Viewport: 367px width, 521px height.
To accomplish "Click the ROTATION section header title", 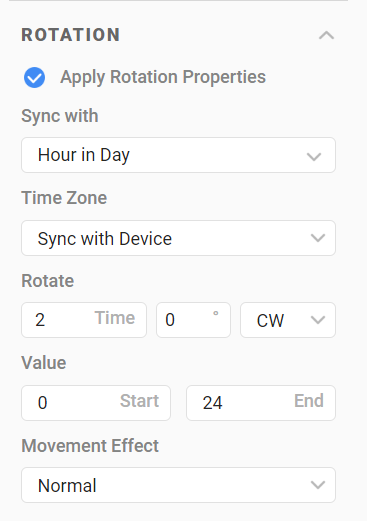I will pos(71,35).
